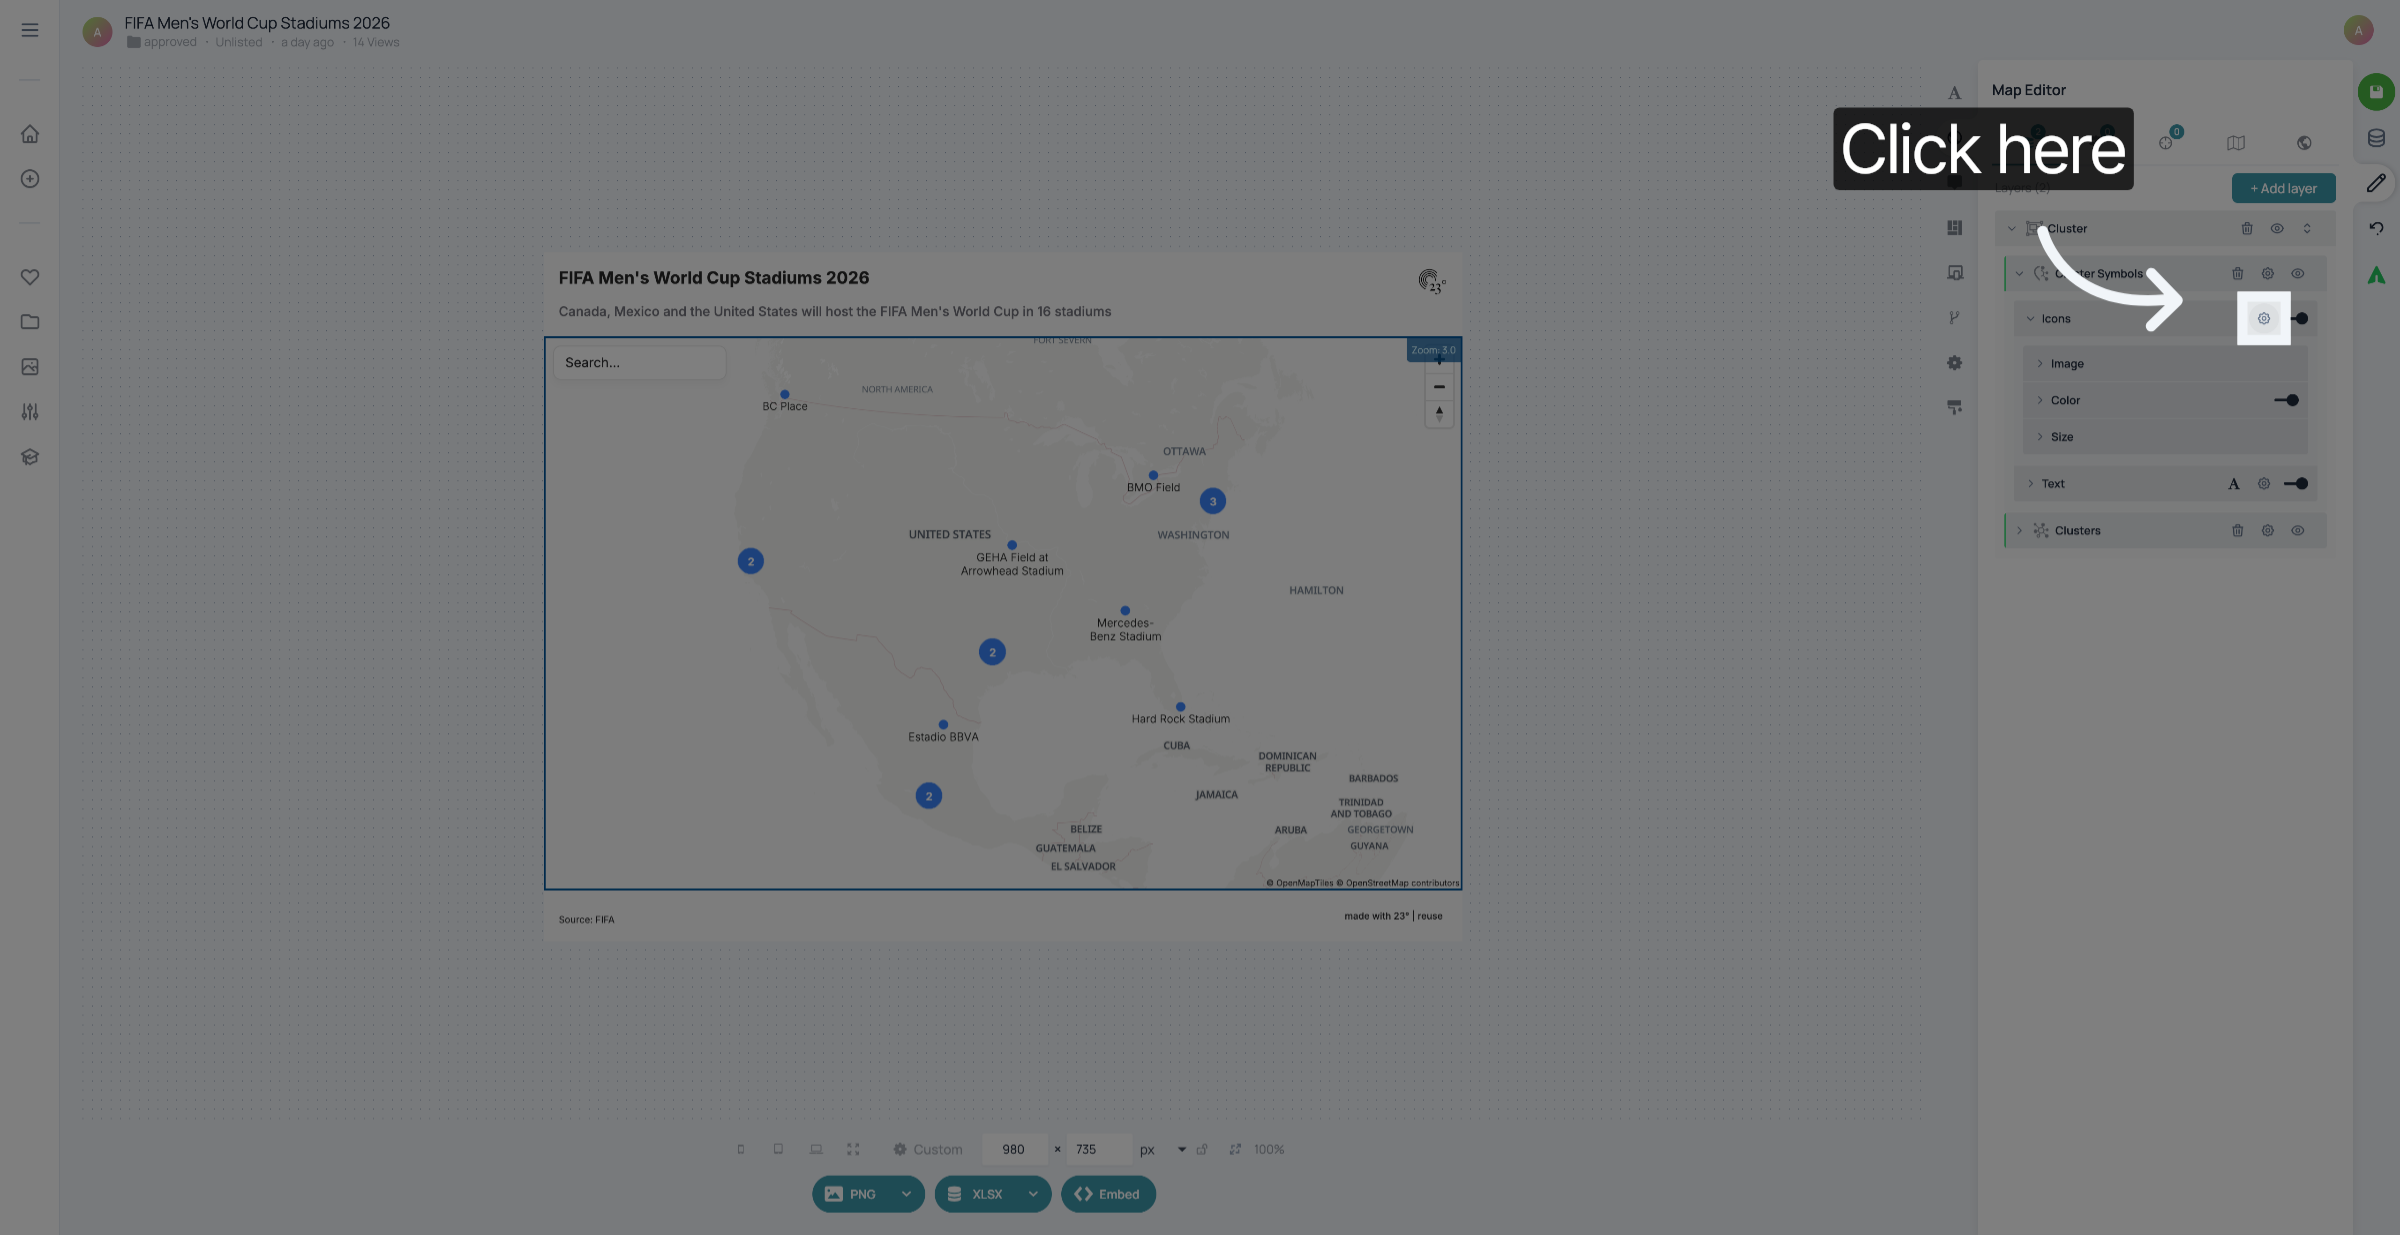Open the branch fork icon in the editor strip
This screenshot has height=1235, width=2400.
(1954, 318)
